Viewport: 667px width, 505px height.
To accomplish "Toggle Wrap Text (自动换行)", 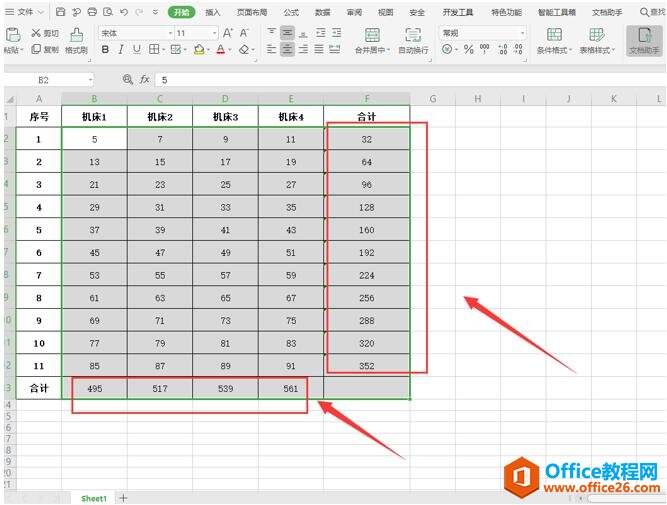I will point(413,41).
